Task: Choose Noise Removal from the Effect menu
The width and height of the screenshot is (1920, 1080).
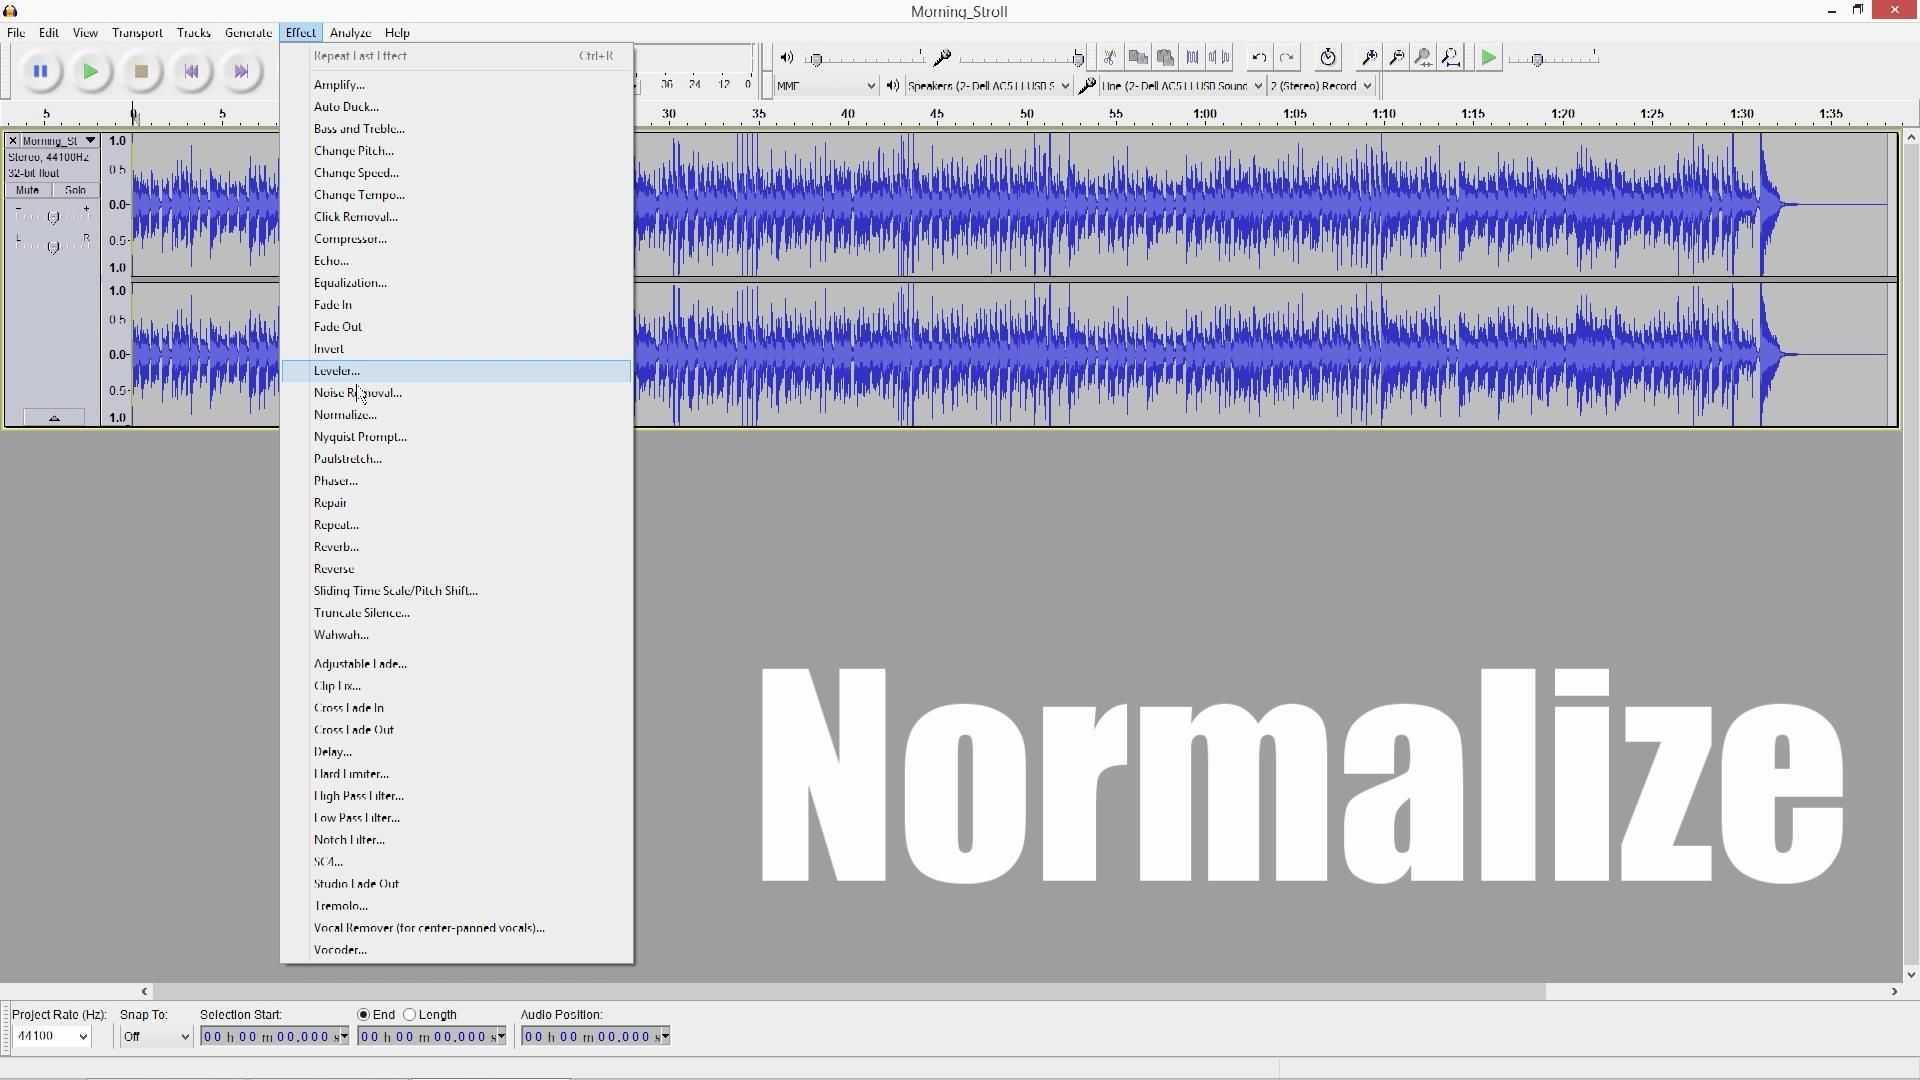Action: coord(356,392)
